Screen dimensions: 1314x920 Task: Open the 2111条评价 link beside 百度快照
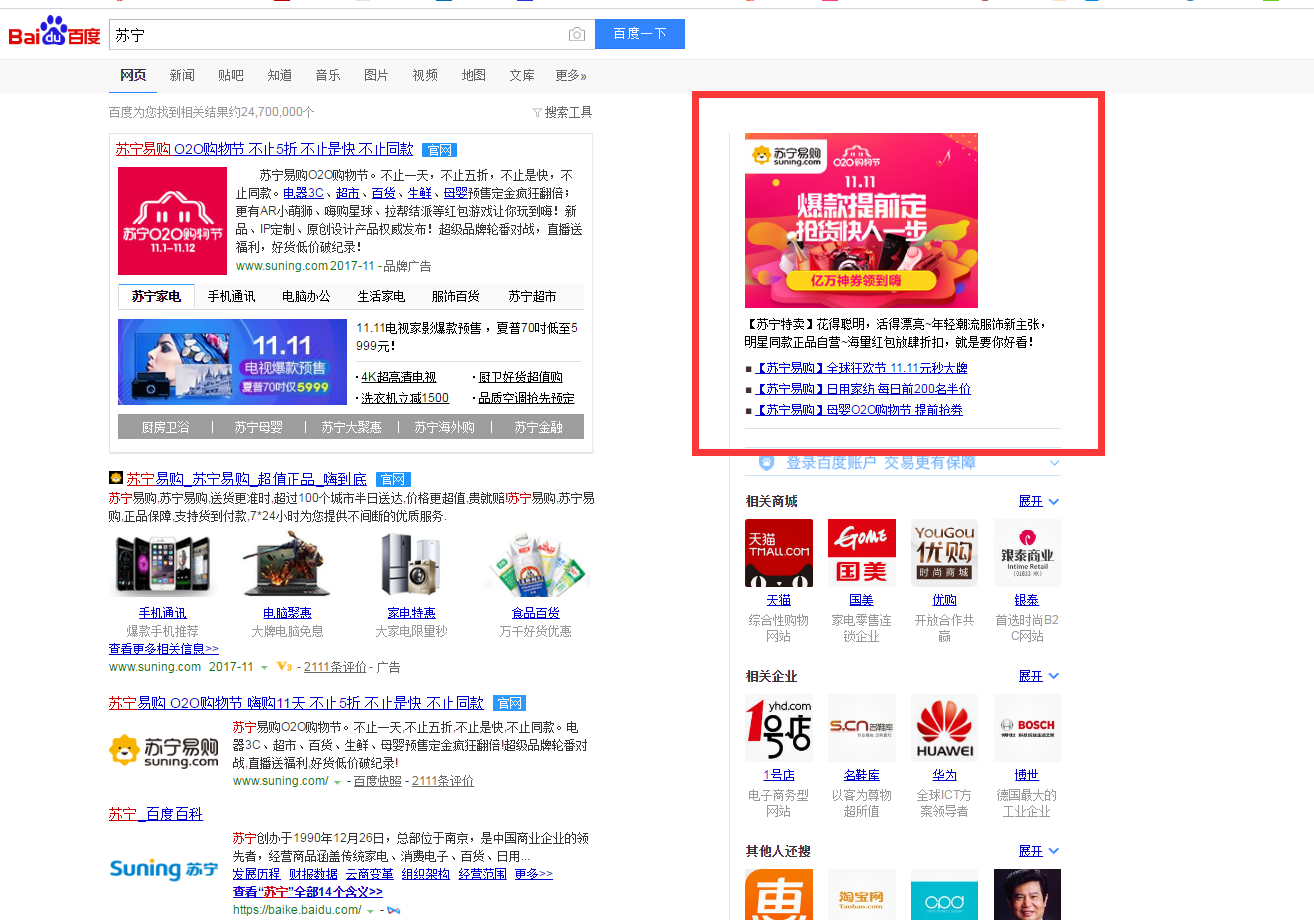click(443, 781)
